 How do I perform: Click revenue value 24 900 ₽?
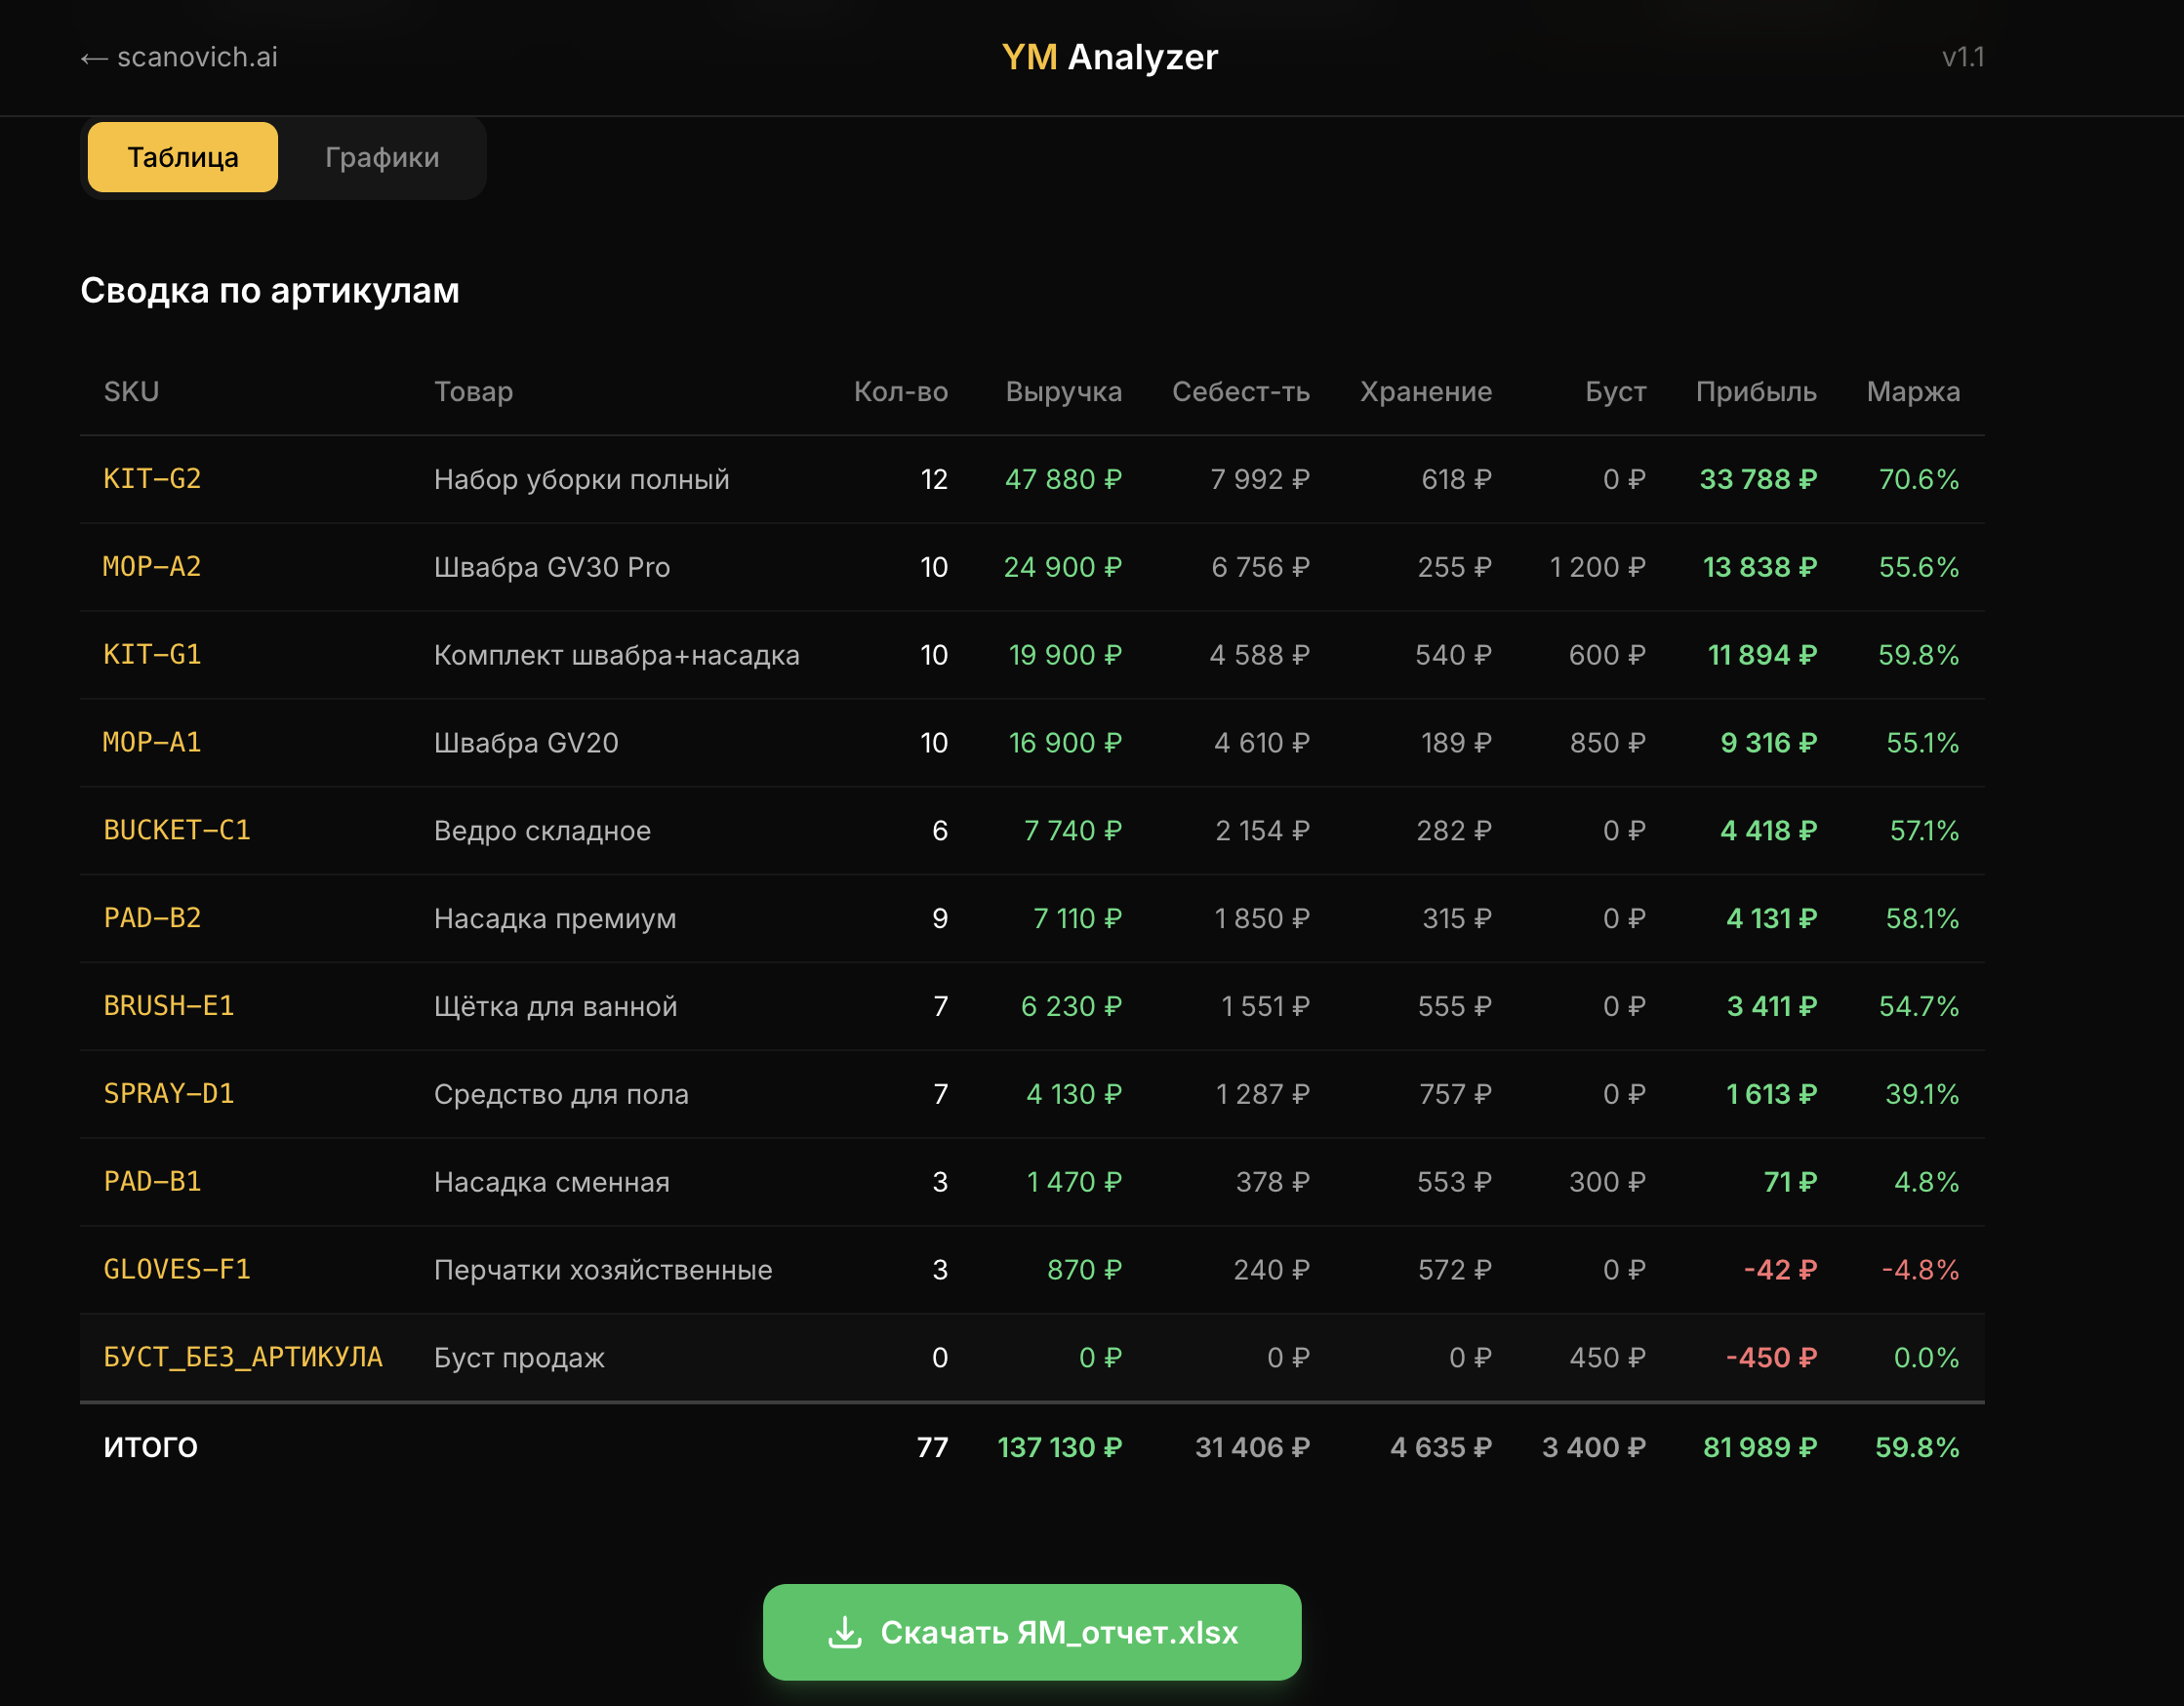point(1063,567)
